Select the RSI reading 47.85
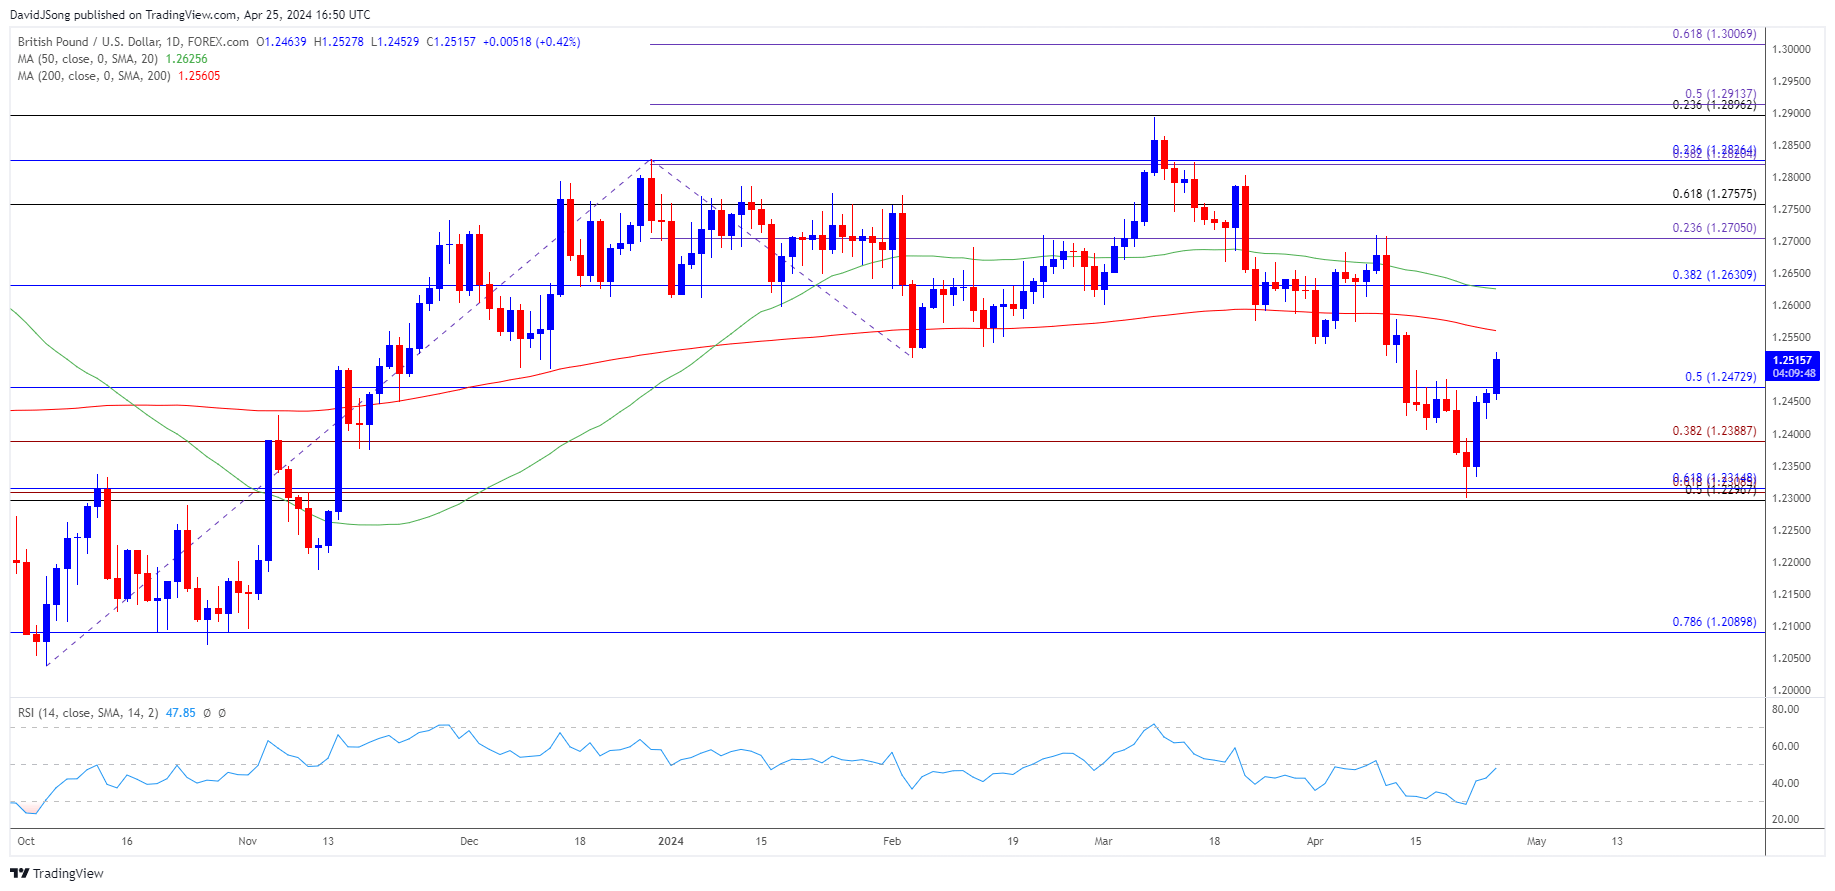The width and height of the screenshot is (1835, 891). (180, 713)
